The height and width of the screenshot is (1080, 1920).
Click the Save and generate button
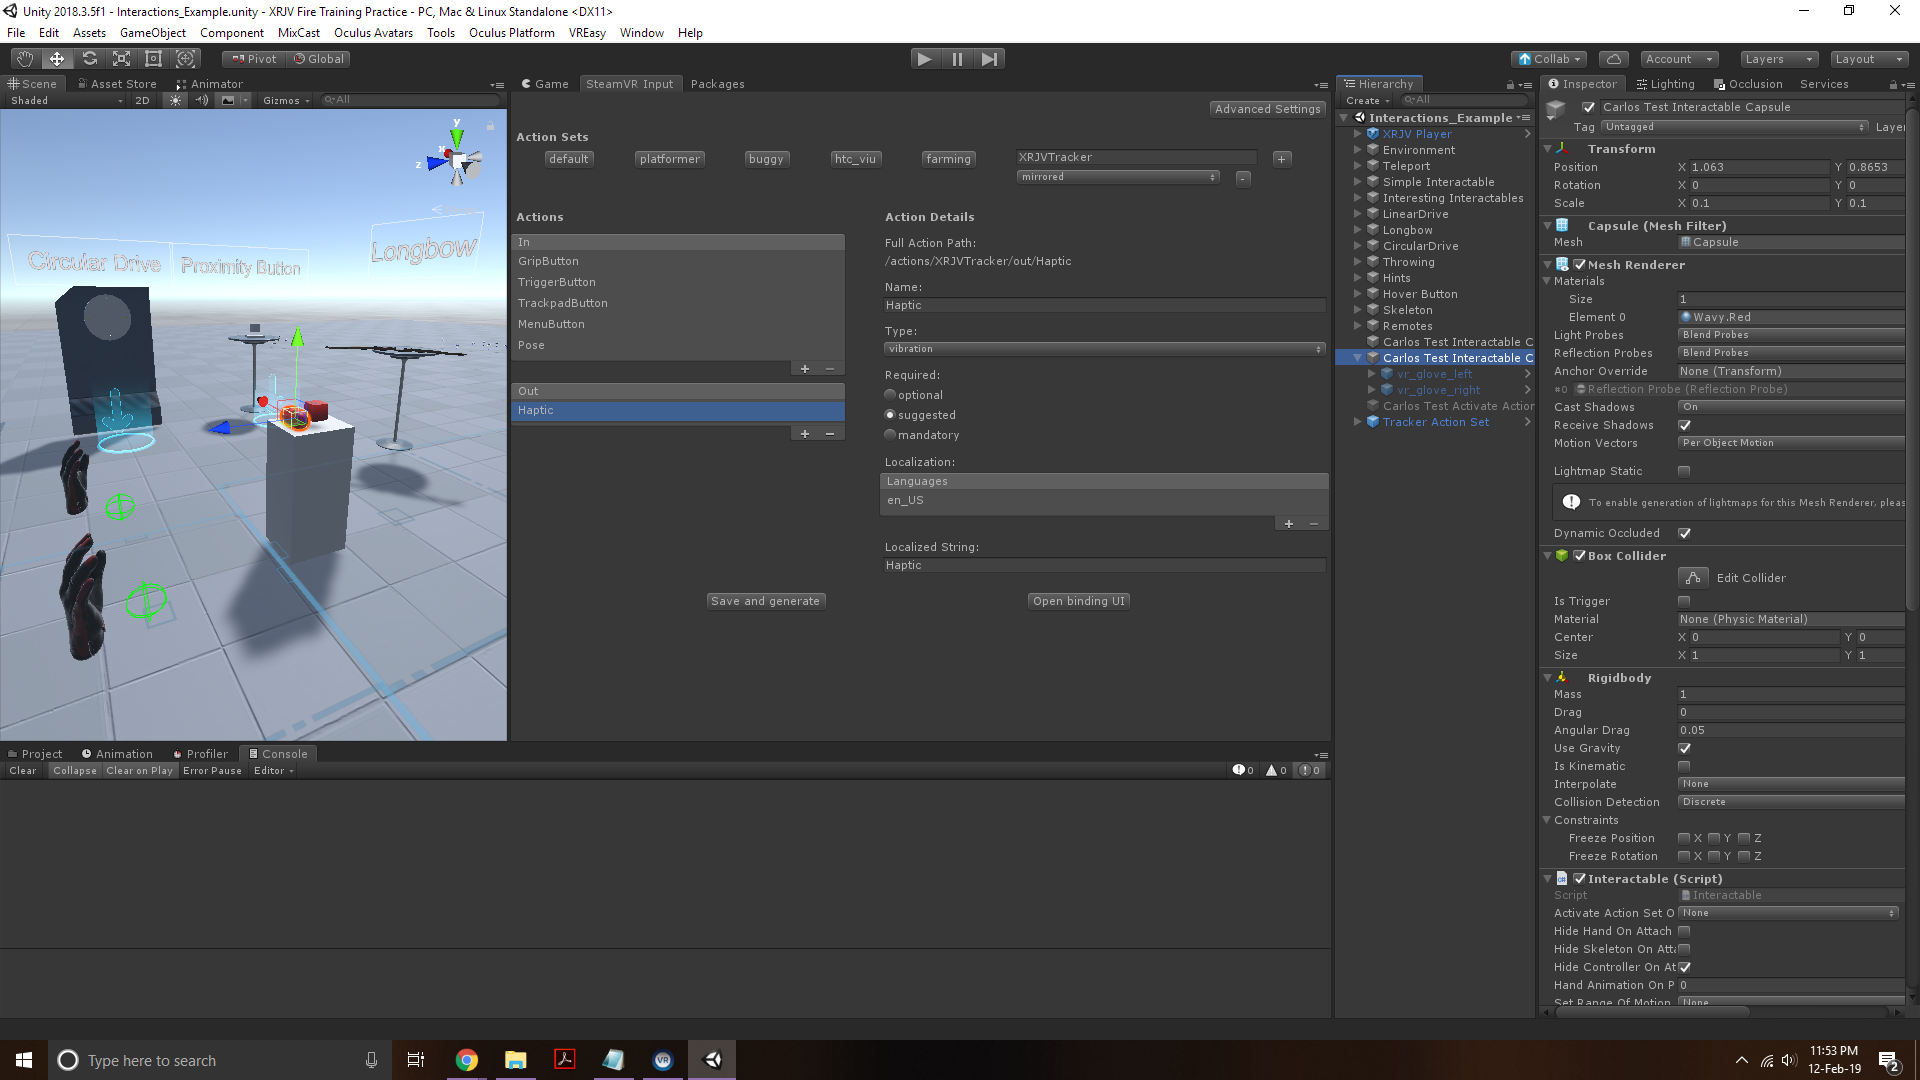coord(765,600)
